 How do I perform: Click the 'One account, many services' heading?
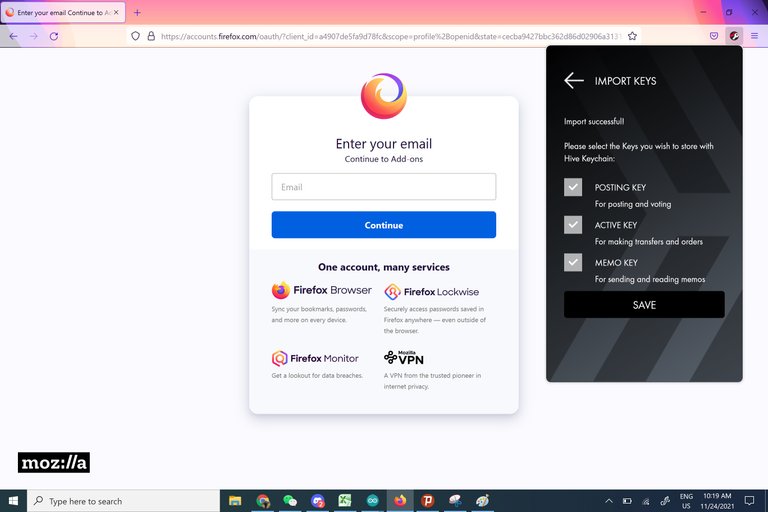(384, 267)
